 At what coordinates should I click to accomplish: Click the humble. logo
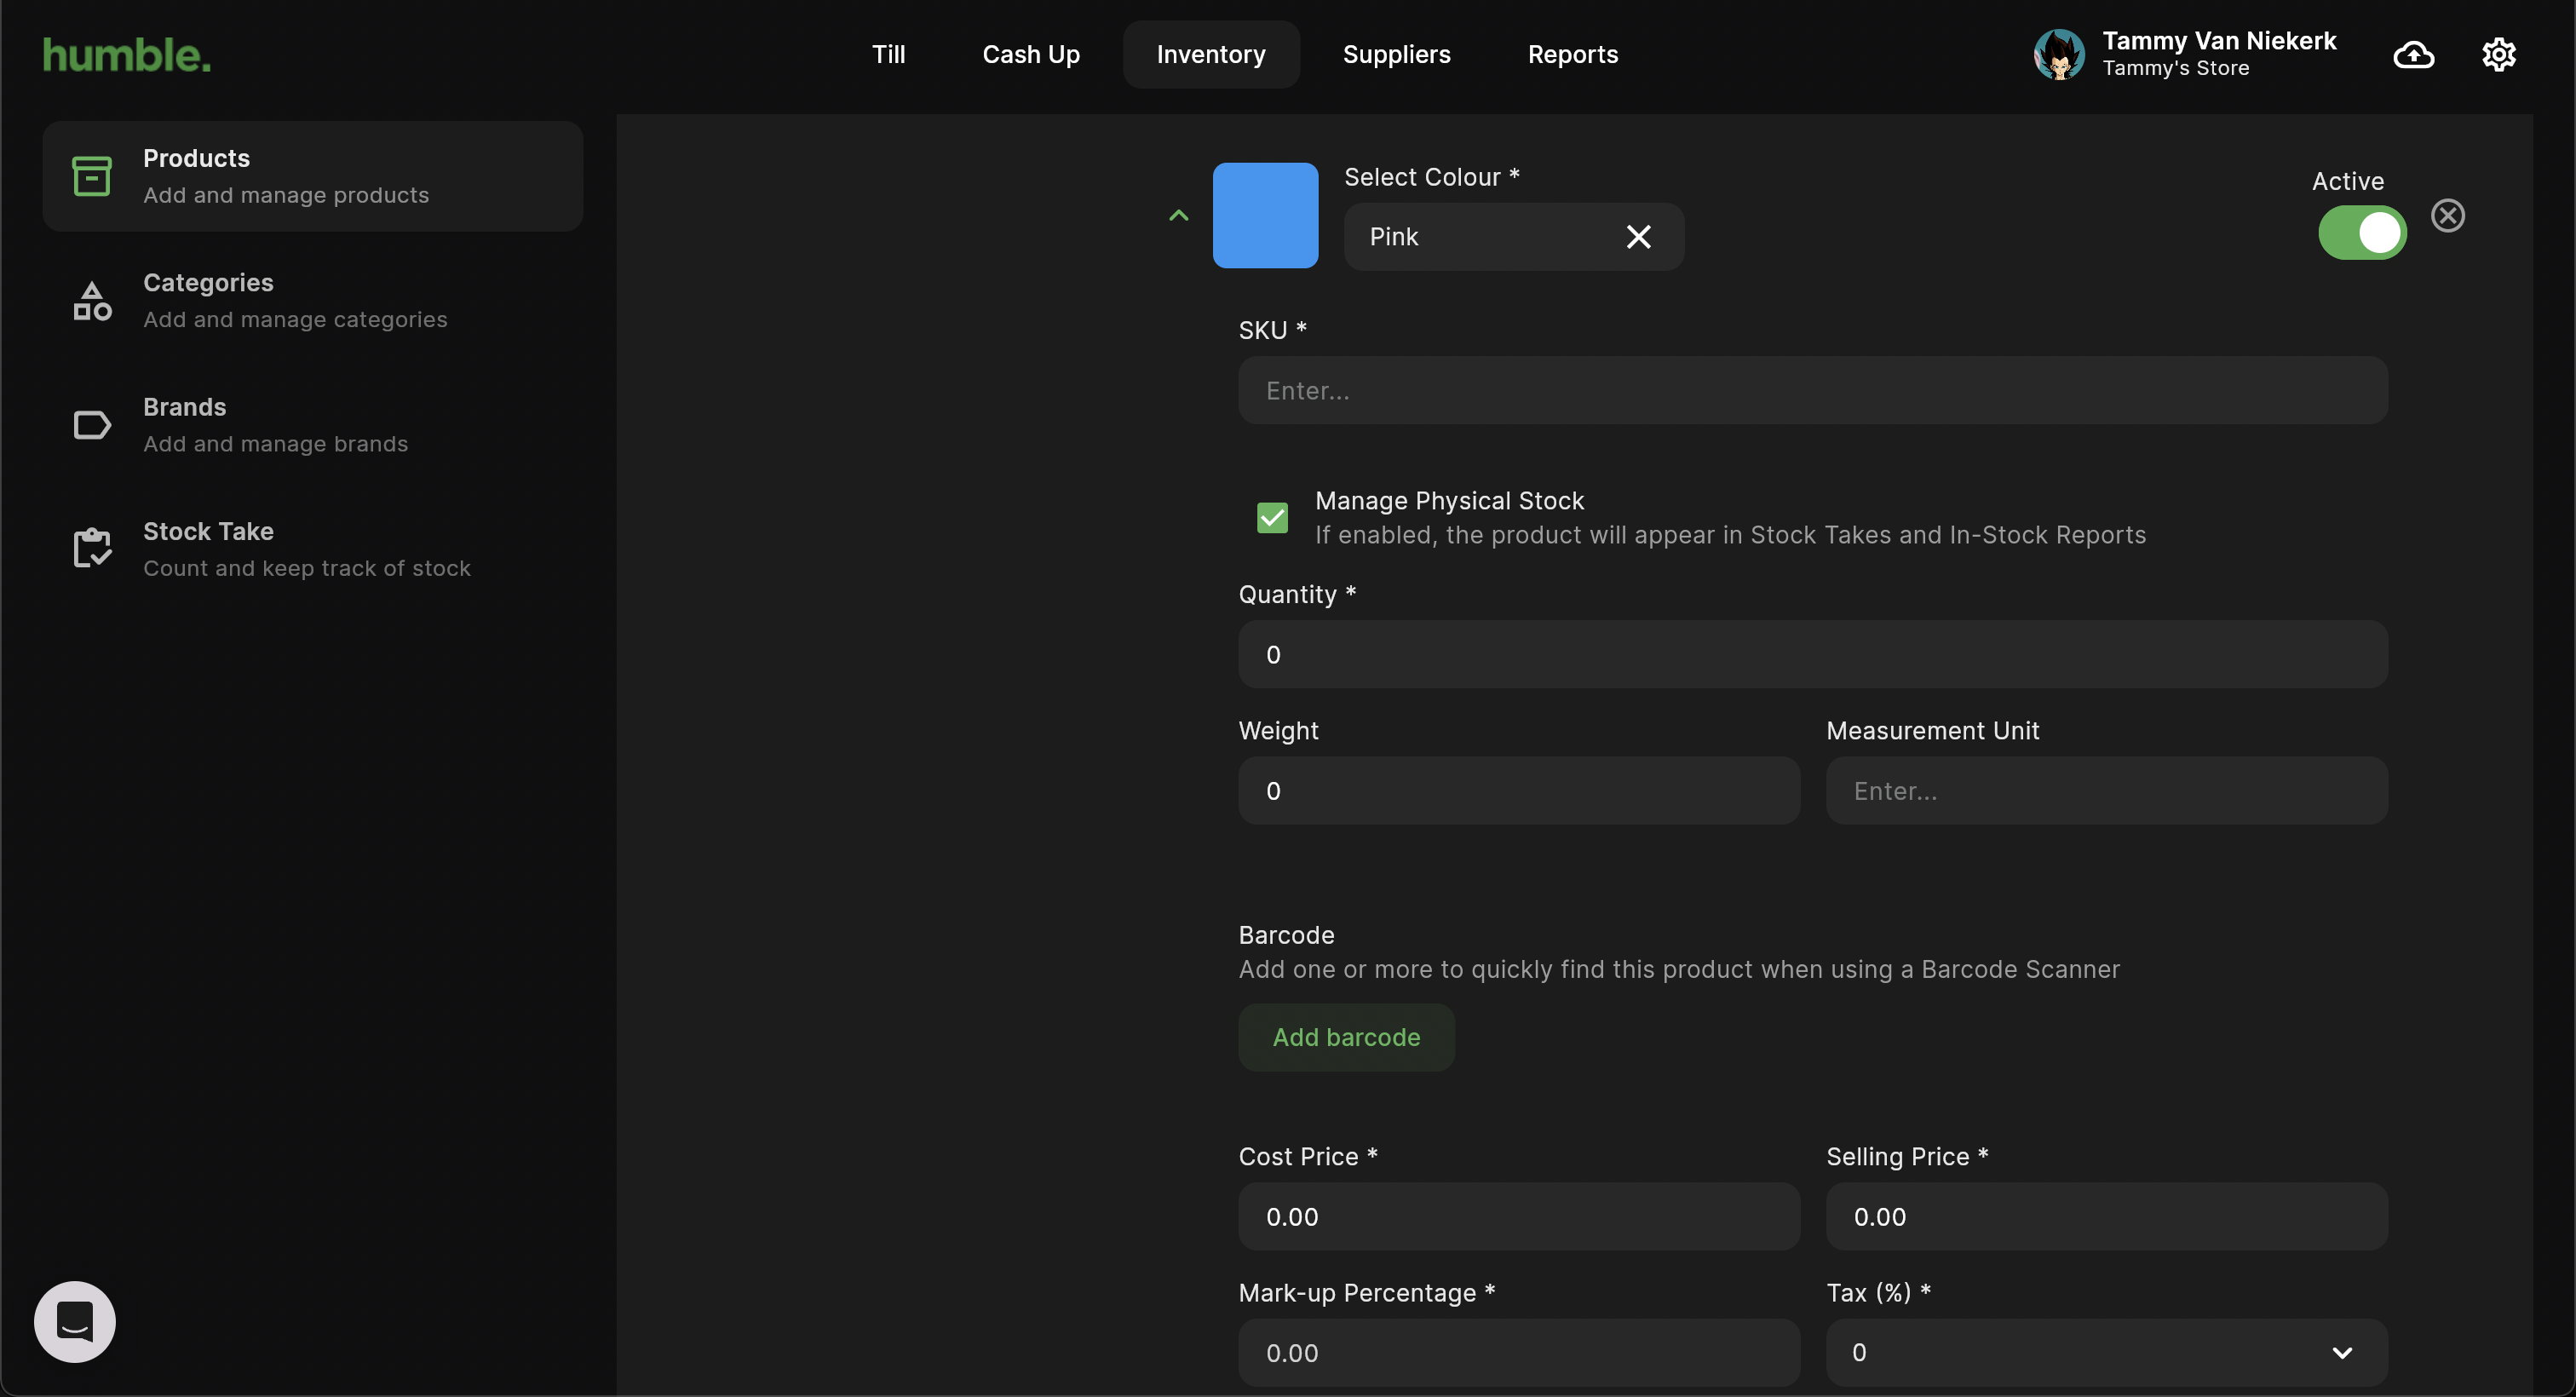(127, 55)
